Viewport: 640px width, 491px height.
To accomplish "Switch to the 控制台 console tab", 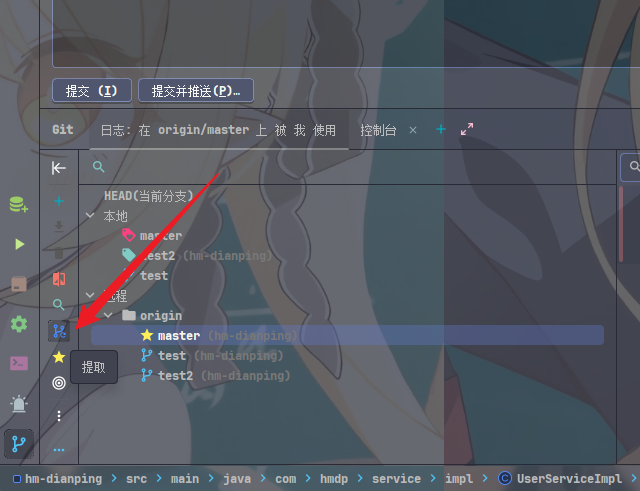I will click(378, 130).
